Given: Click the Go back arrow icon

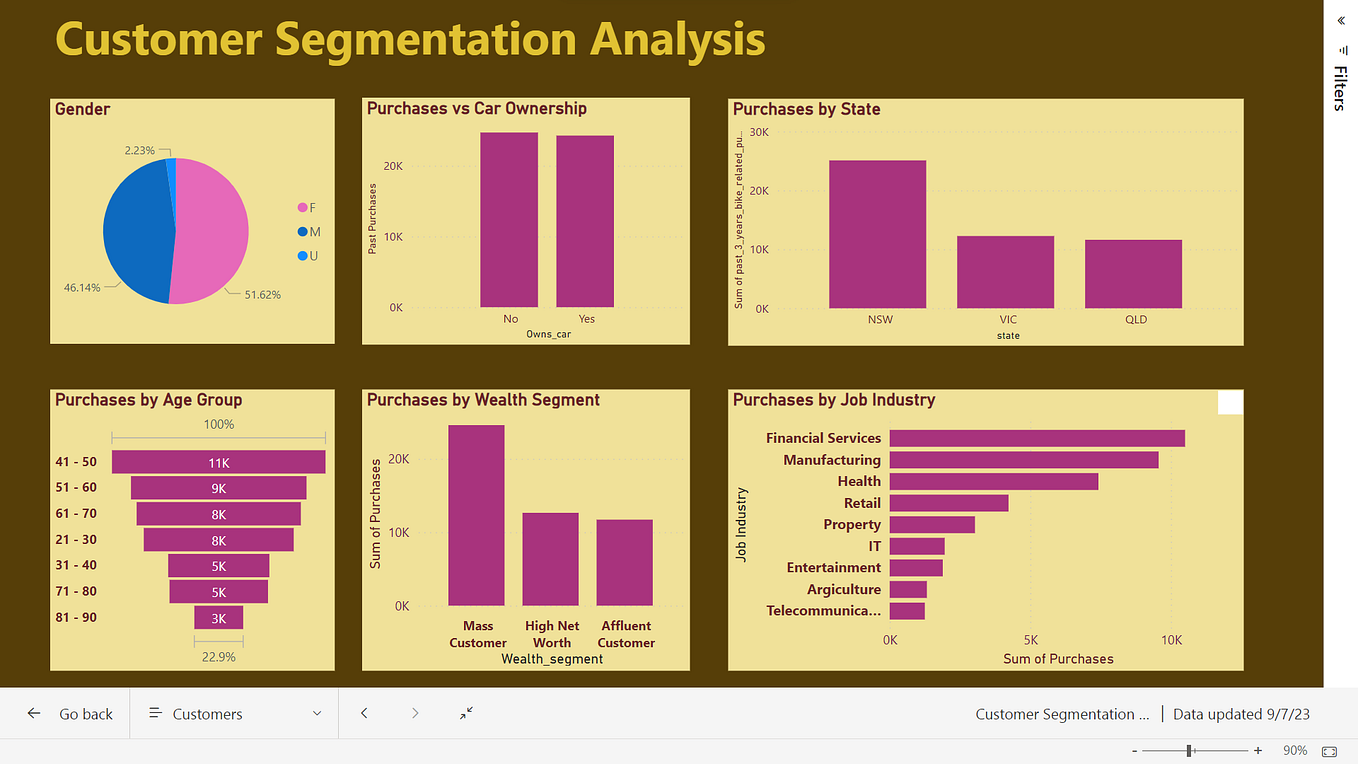Looking at the screenshot, I should click(34, 713).
